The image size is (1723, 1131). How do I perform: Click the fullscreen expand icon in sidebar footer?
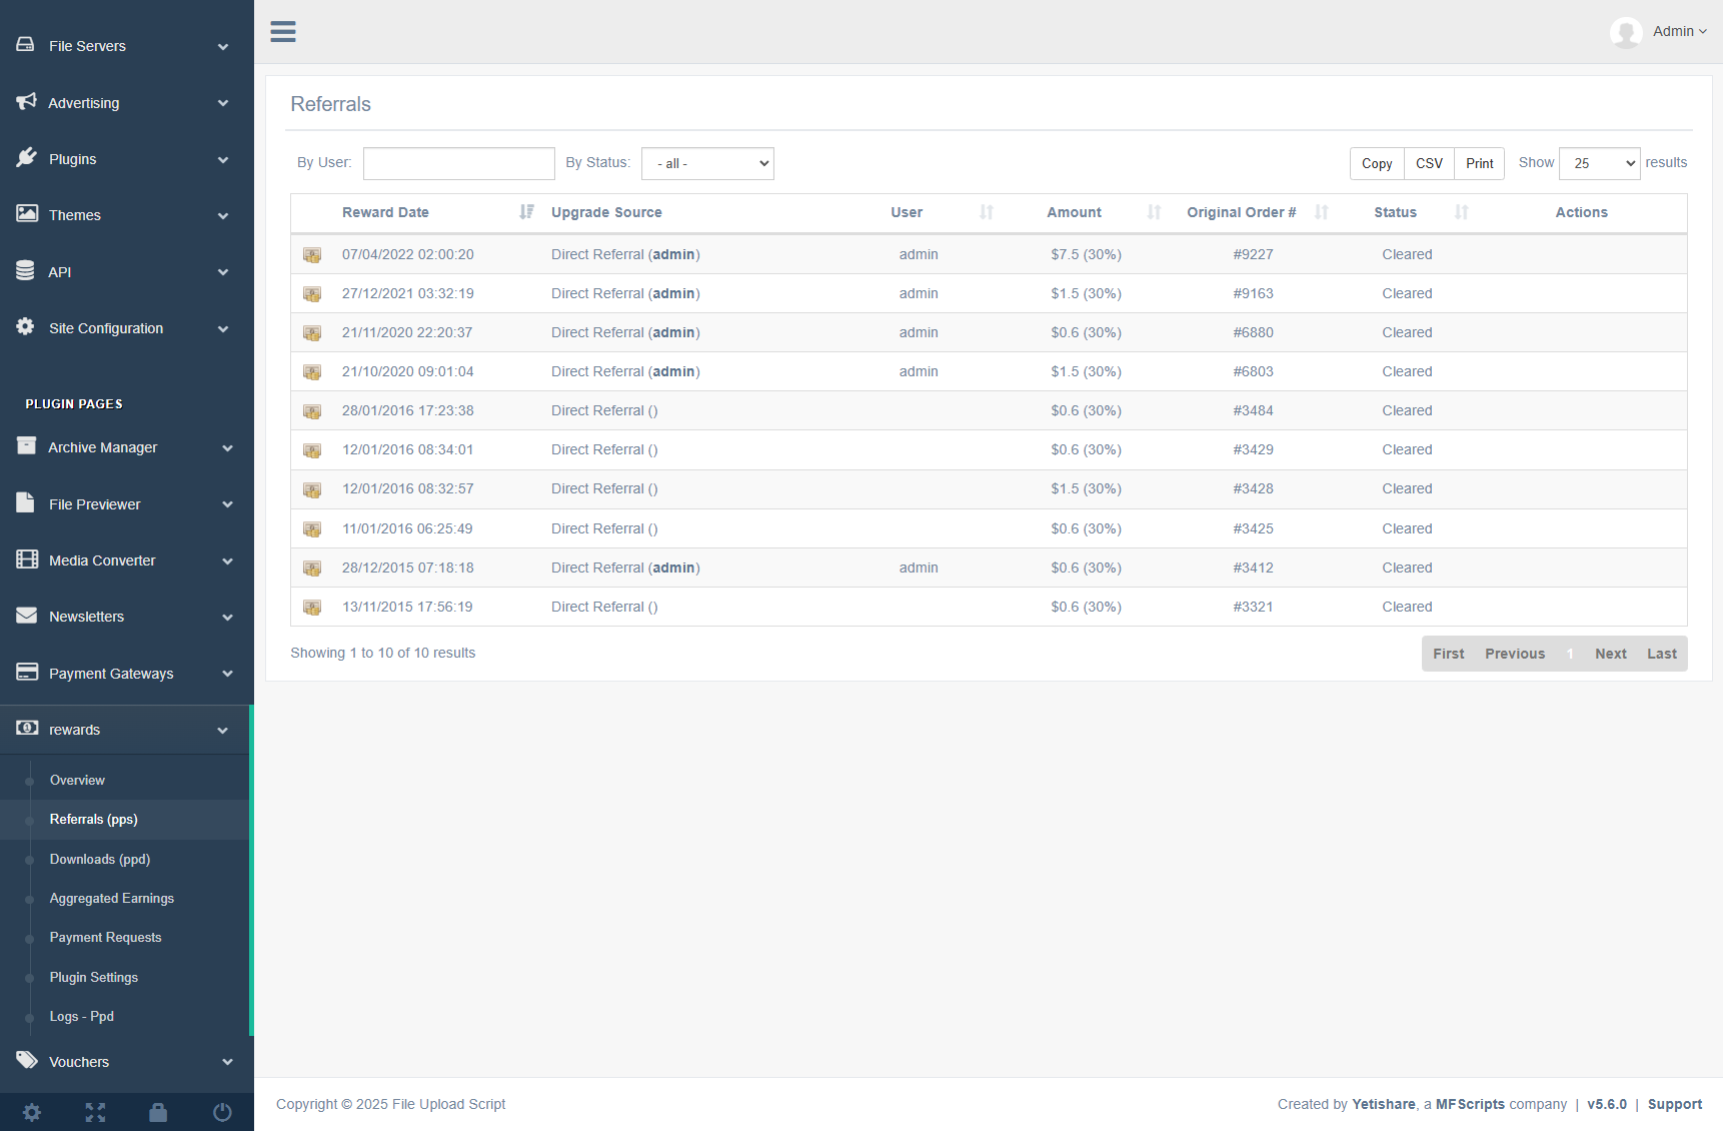click(x=95, y=1112)
